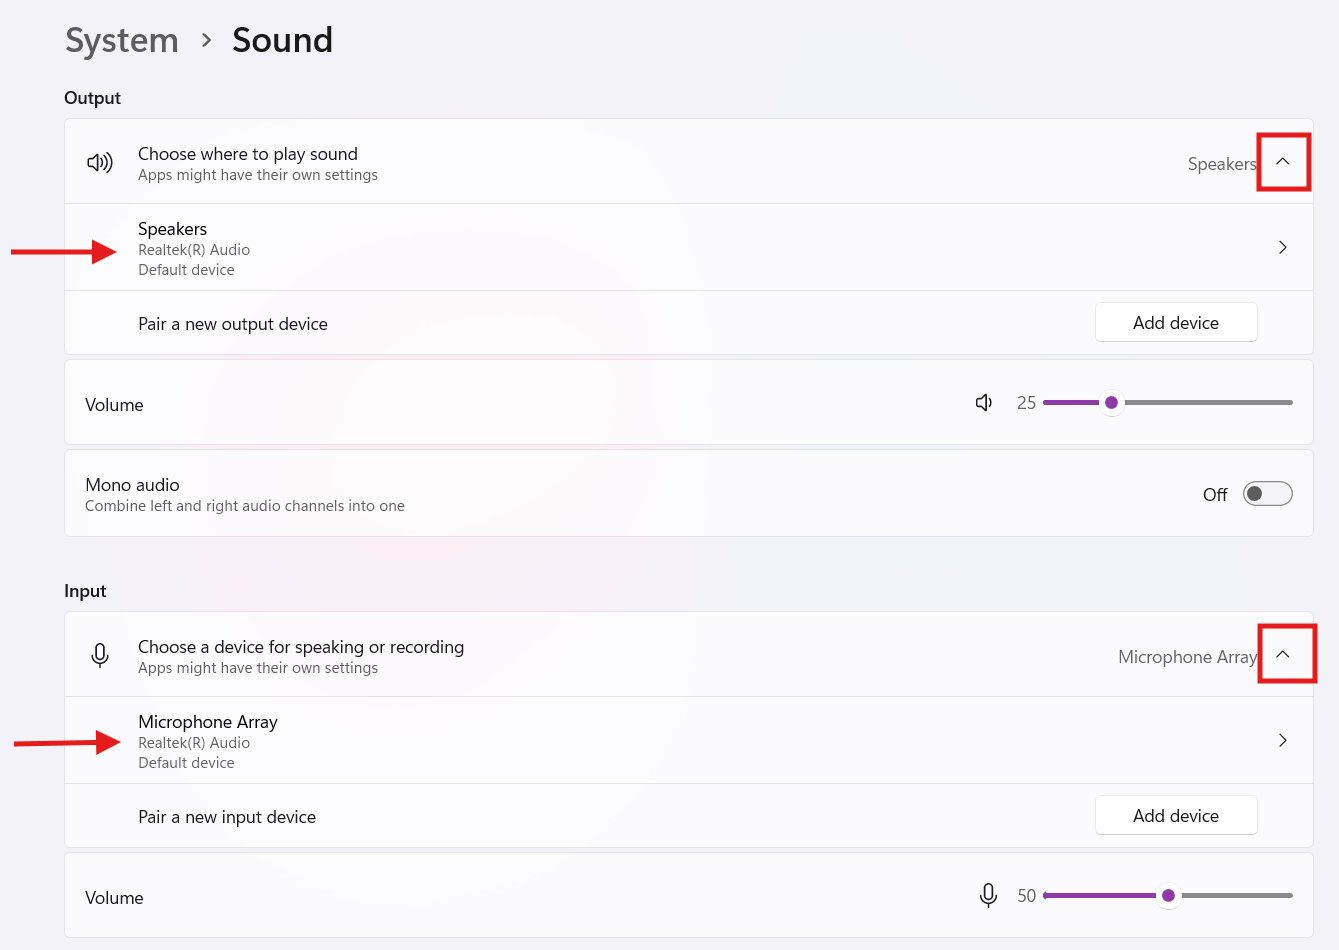Add a new output device
The width and height of the screenshot is (1339, 950).
[1175, 322]
